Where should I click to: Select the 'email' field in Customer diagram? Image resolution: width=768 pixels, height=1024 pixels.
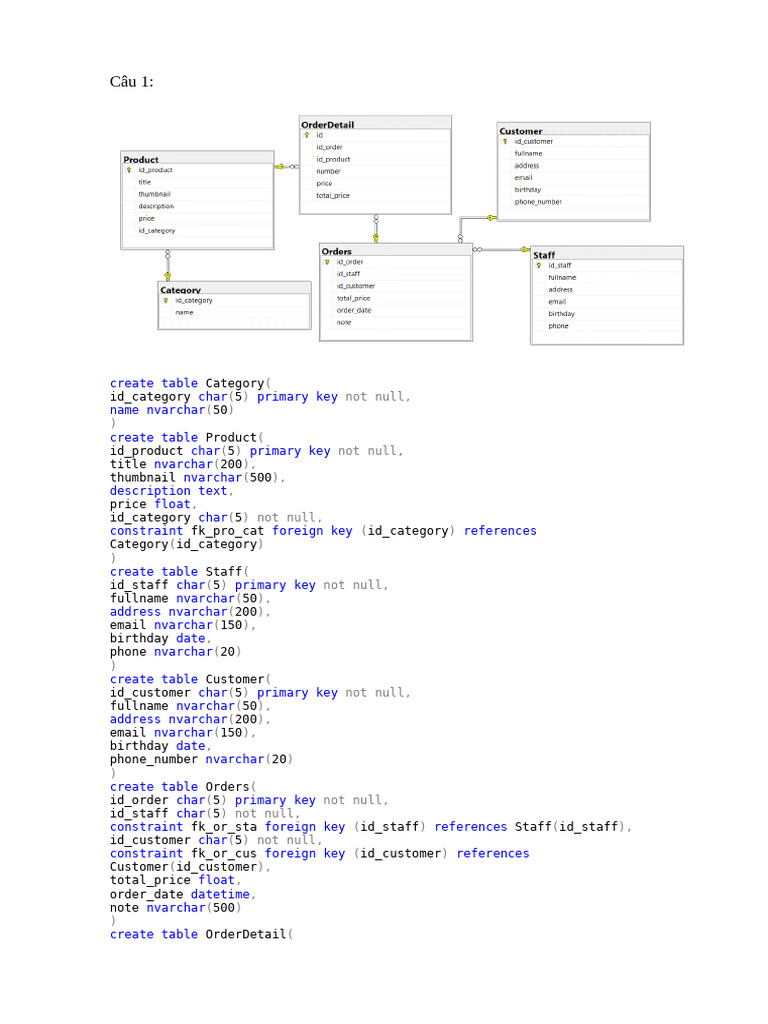pos(523,178)
